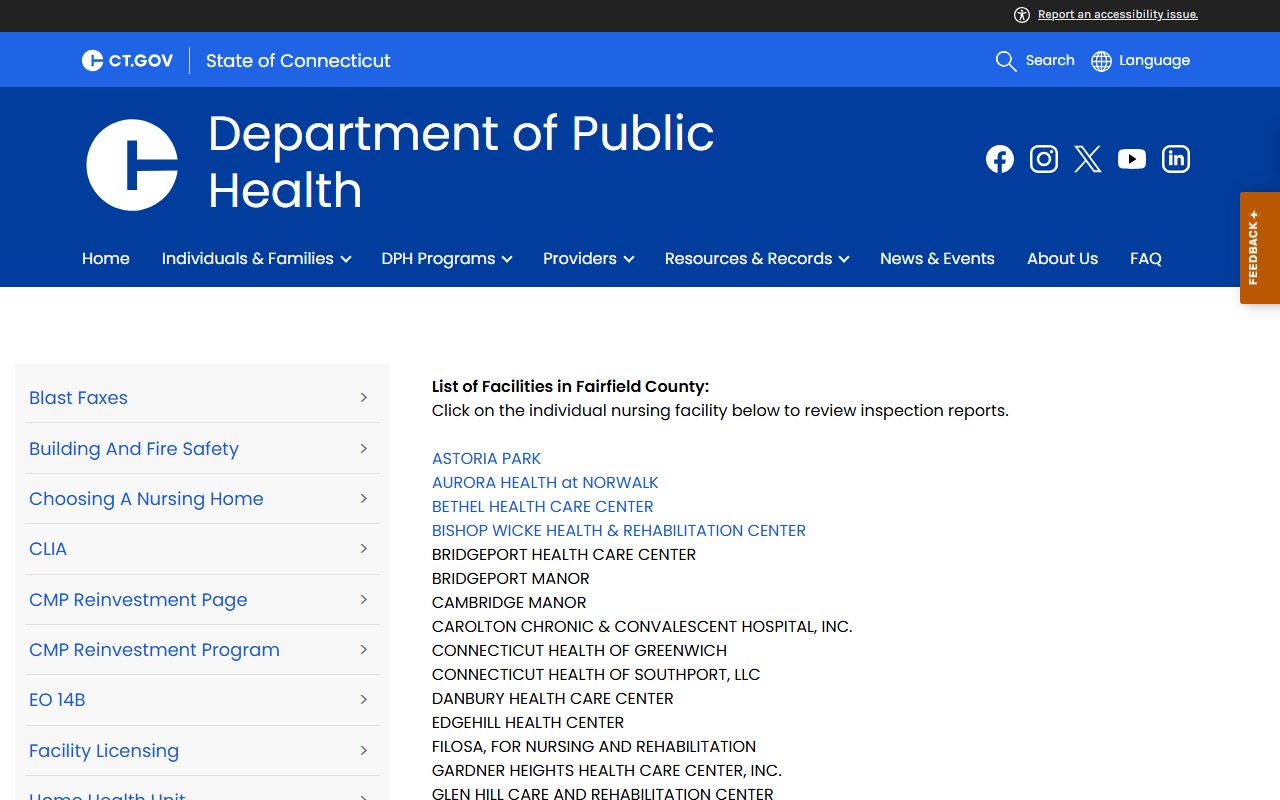Expand the DPH Programs menu

(446, 259)
